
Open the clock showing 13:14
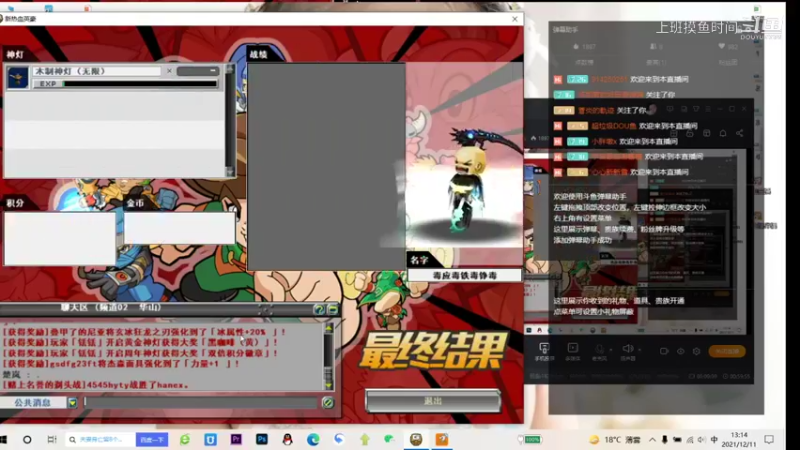click(739, 439)
